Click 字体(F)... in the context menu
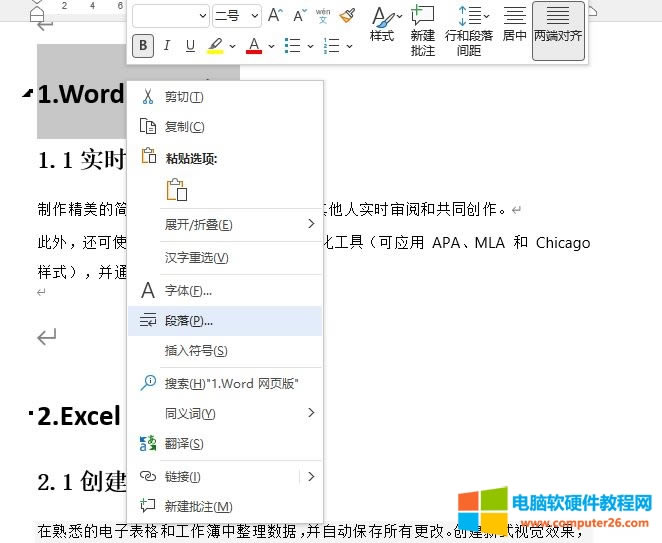Image resolution: width=662 pixels, height=543 pixels. point(187,291)
